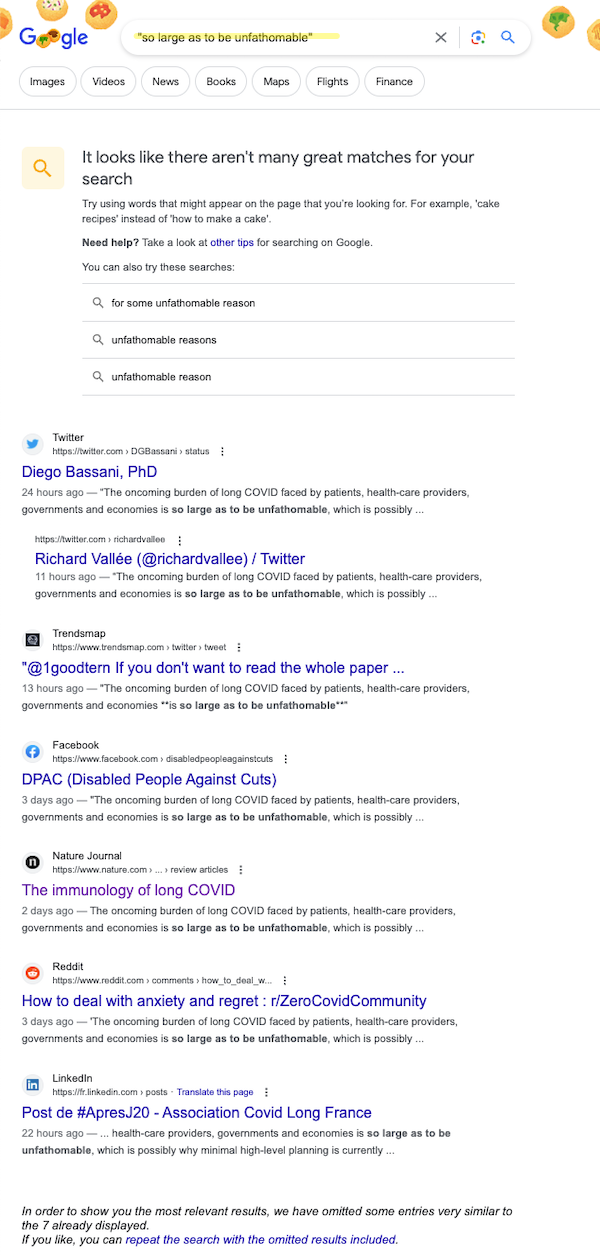Click the blue magnifier search icon
This screenshot has height=1257, width=600.
click(x=508, y=37)
